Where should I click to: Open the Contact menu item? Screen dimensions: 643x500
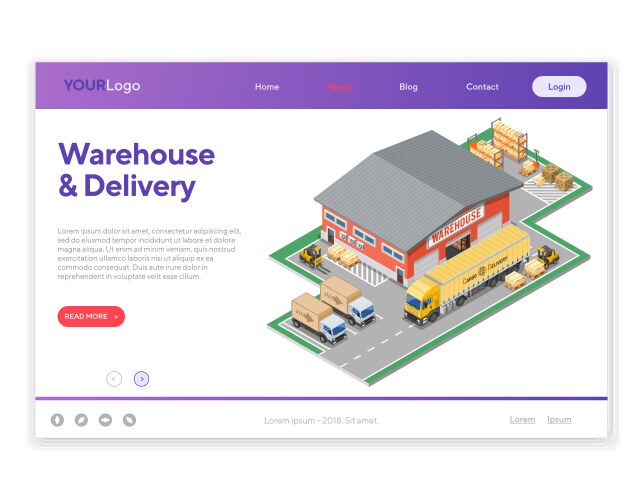[x=482, y=87]
